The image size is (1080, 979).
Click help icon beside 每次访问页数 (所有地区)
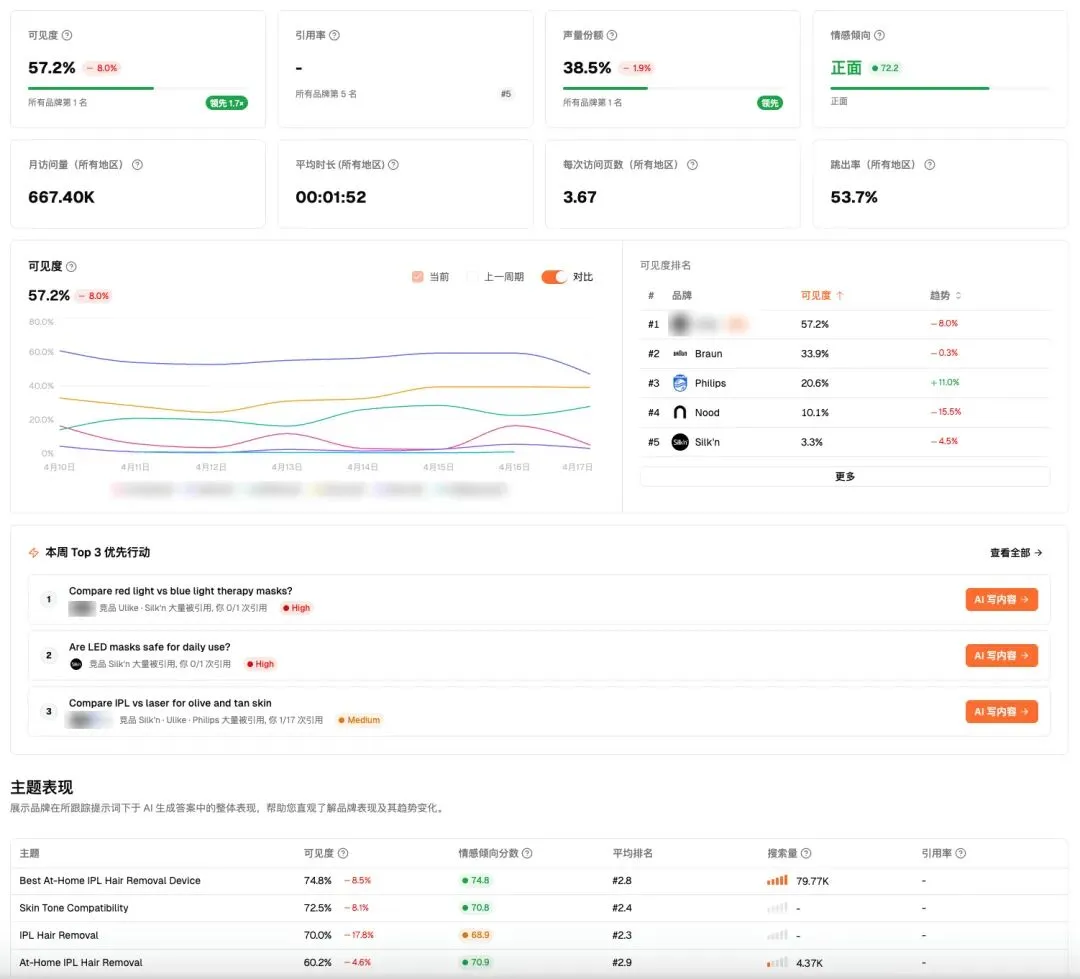[x=692, y=165]
